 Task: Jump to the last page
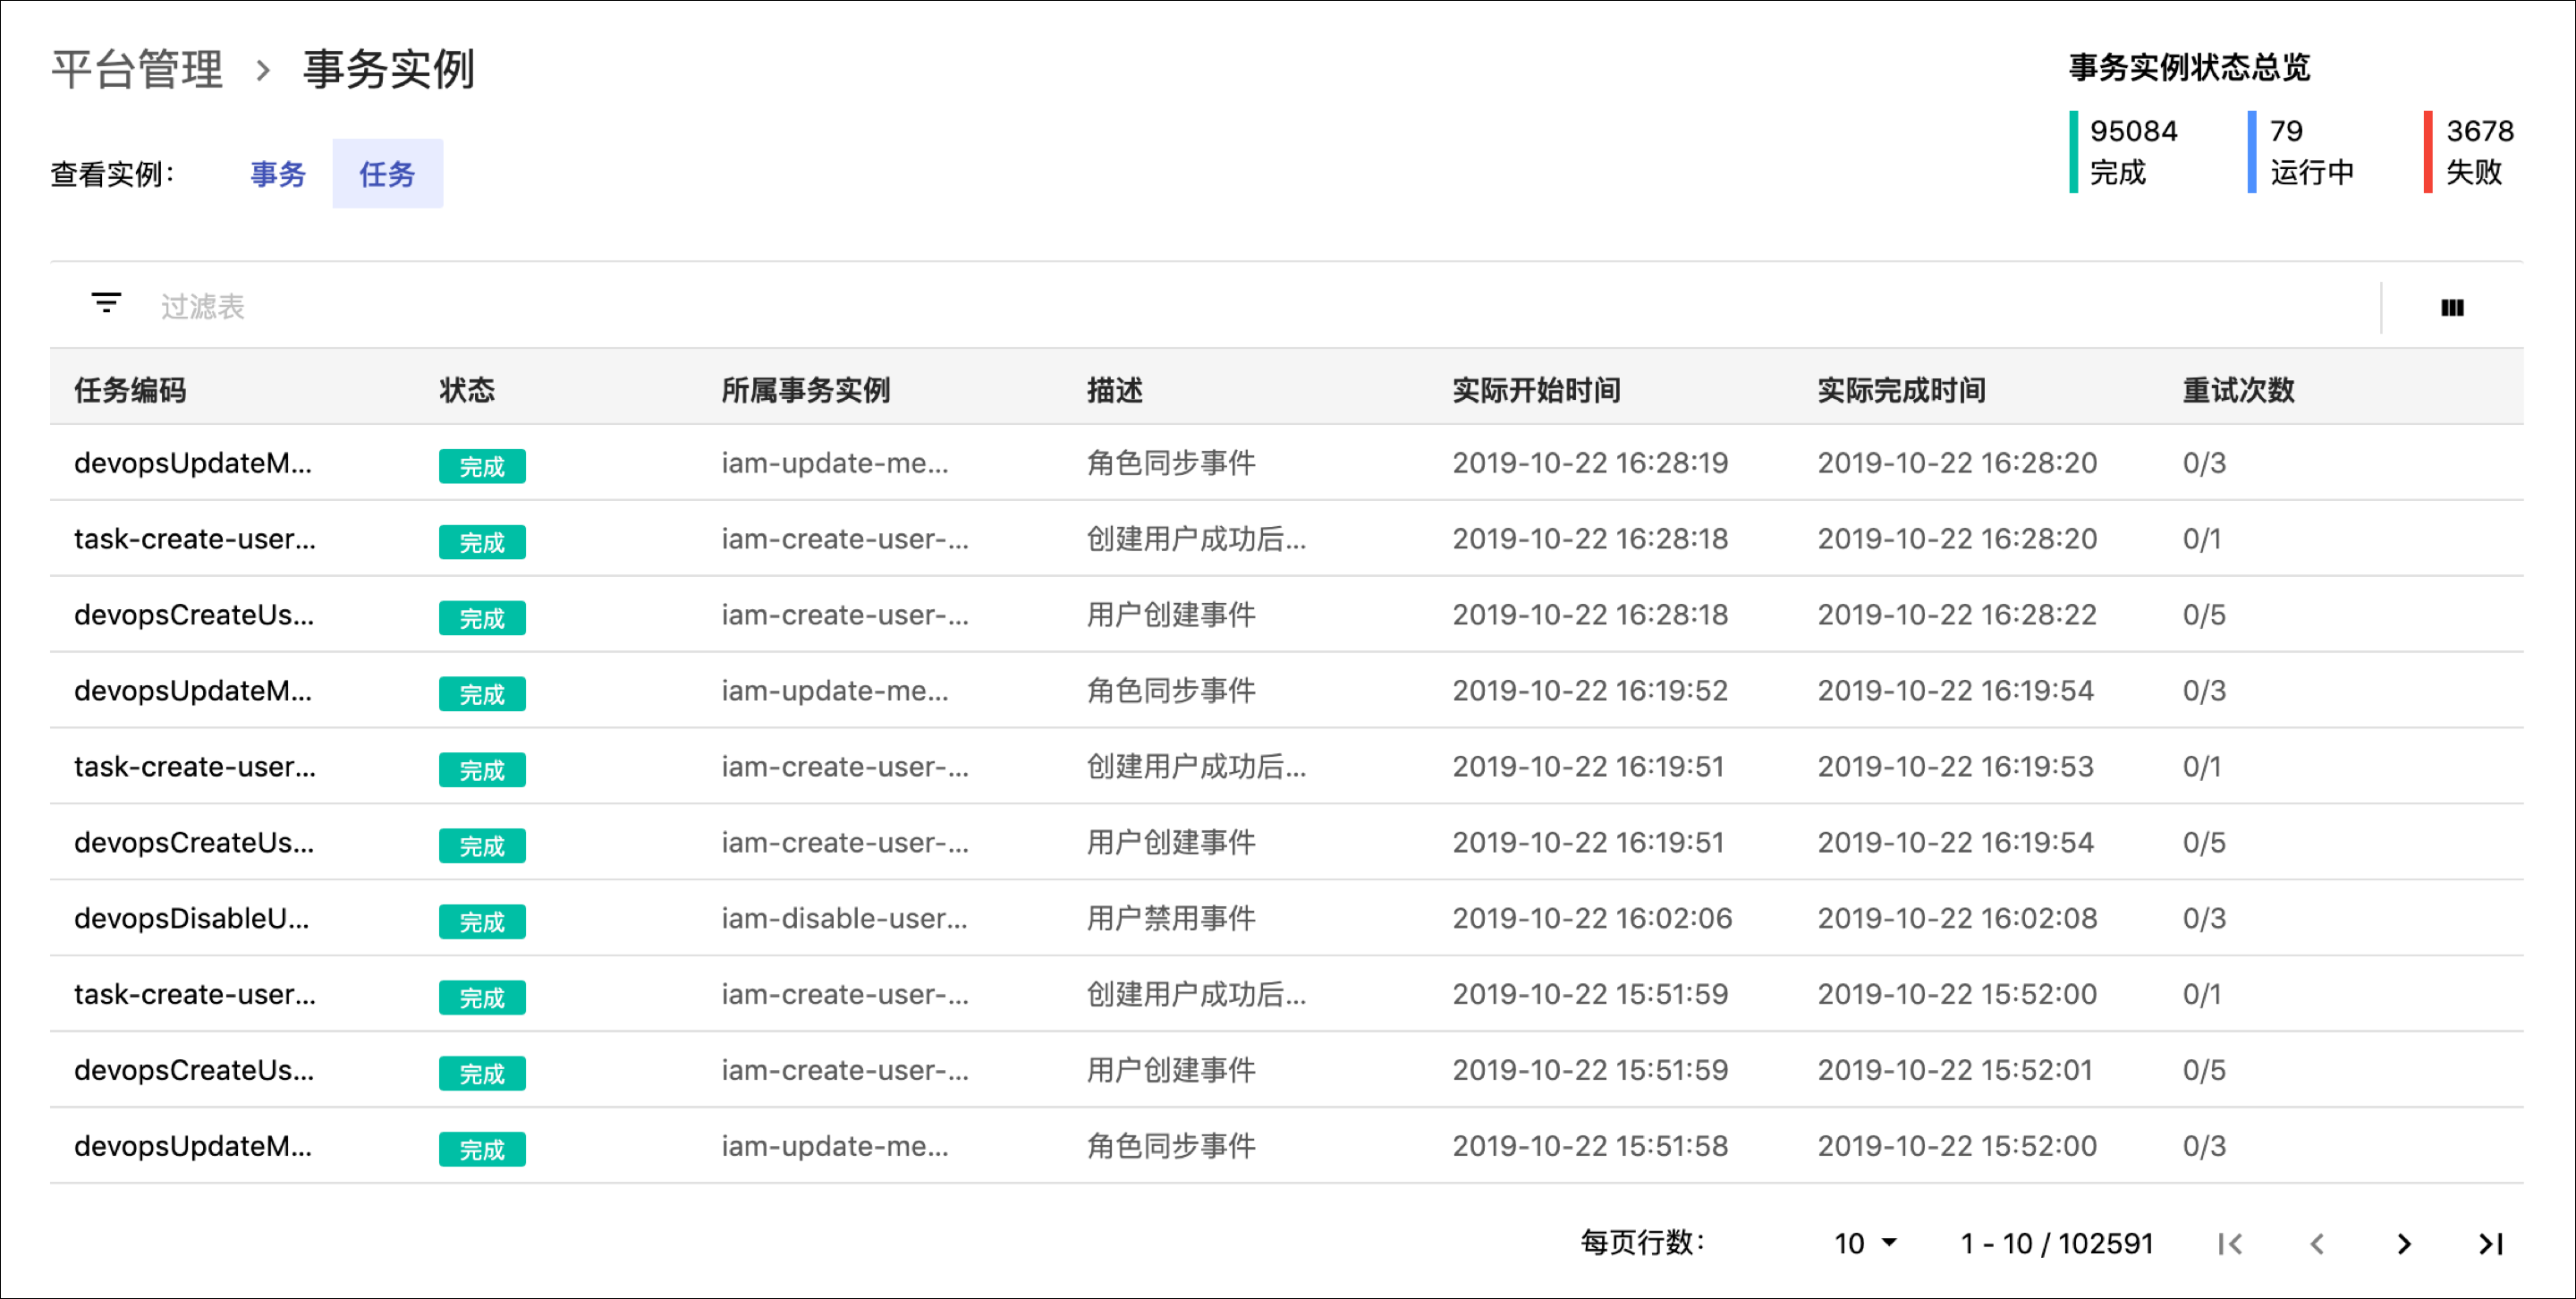coord(2491,1243)
